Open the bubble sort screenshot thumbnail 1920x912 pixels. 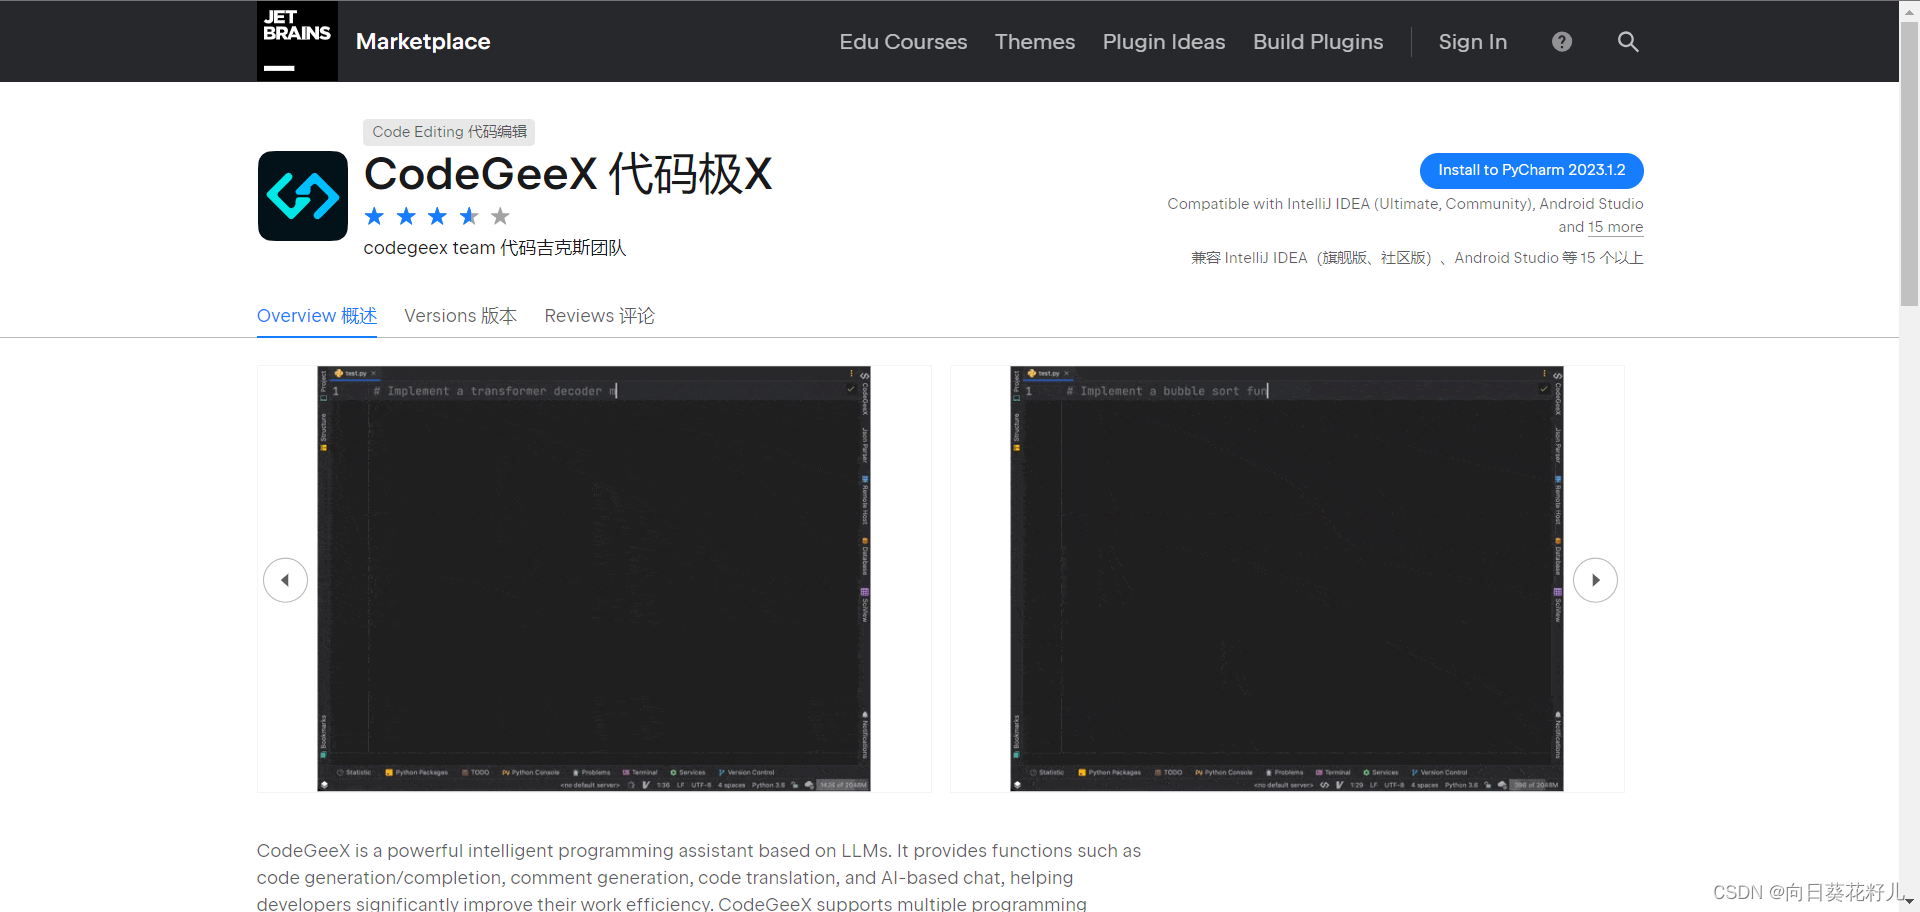tap(1287, 579)
